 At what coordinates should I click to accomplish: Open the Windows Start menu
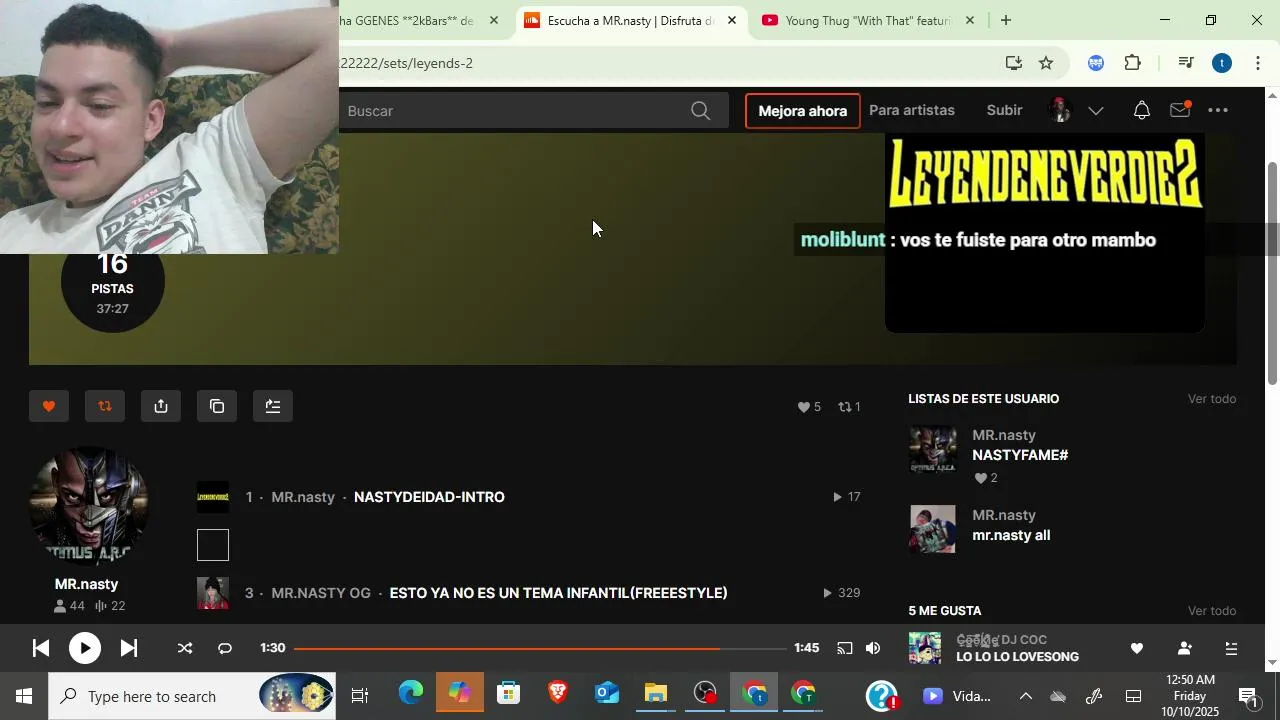24,696
